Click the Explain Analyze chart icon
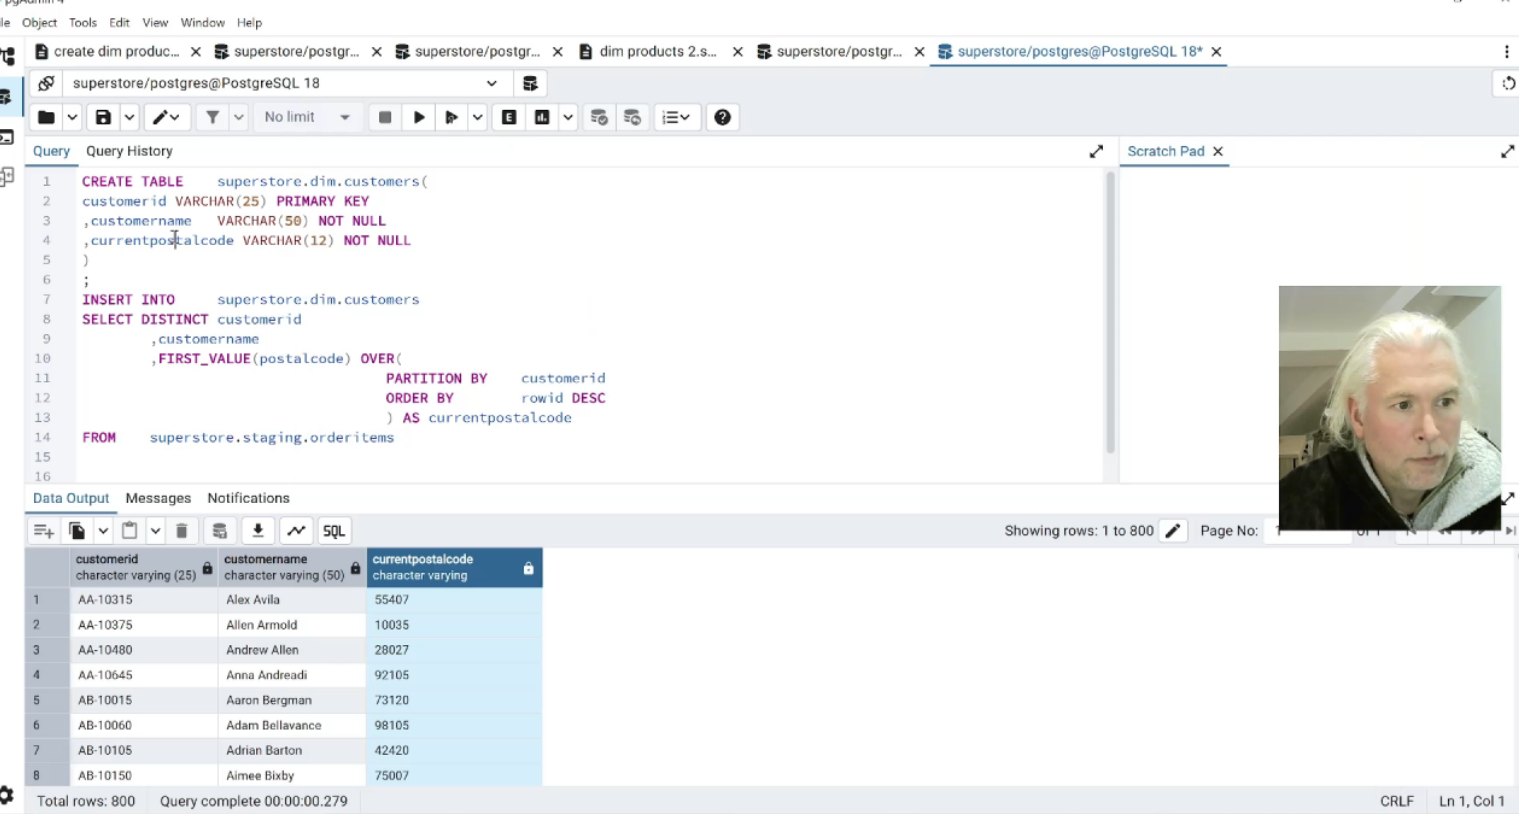The image size is (1519, 814). click(542, 117)
